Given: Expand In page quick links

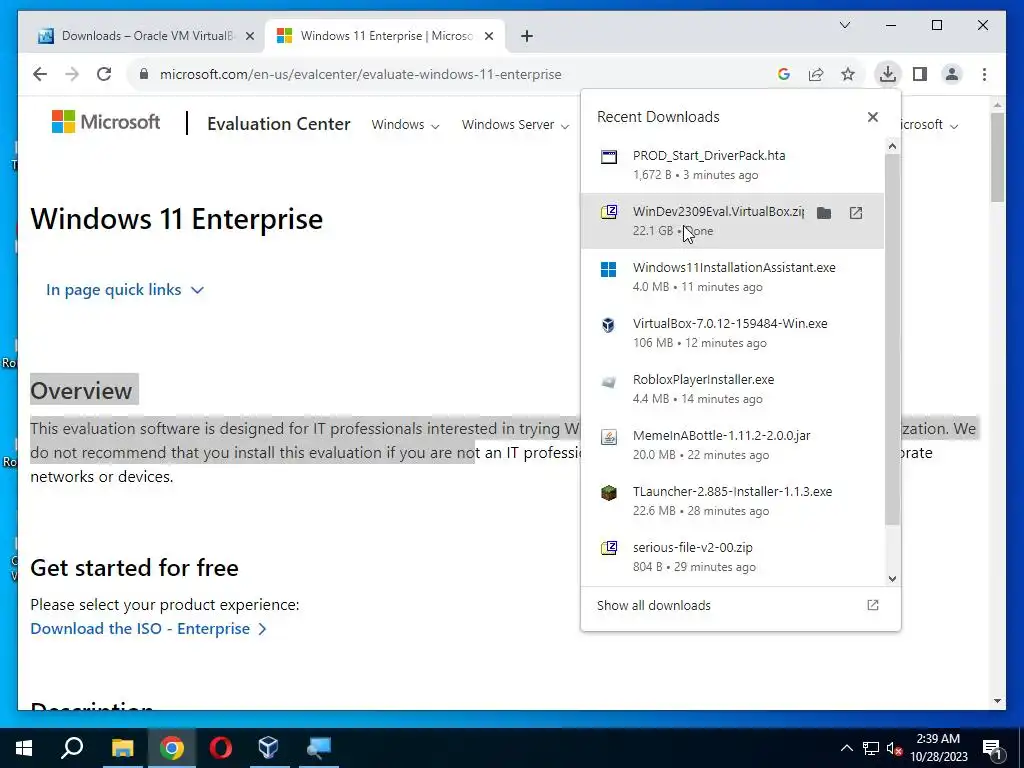Looking at the screenshot, I should pos(125,290).
